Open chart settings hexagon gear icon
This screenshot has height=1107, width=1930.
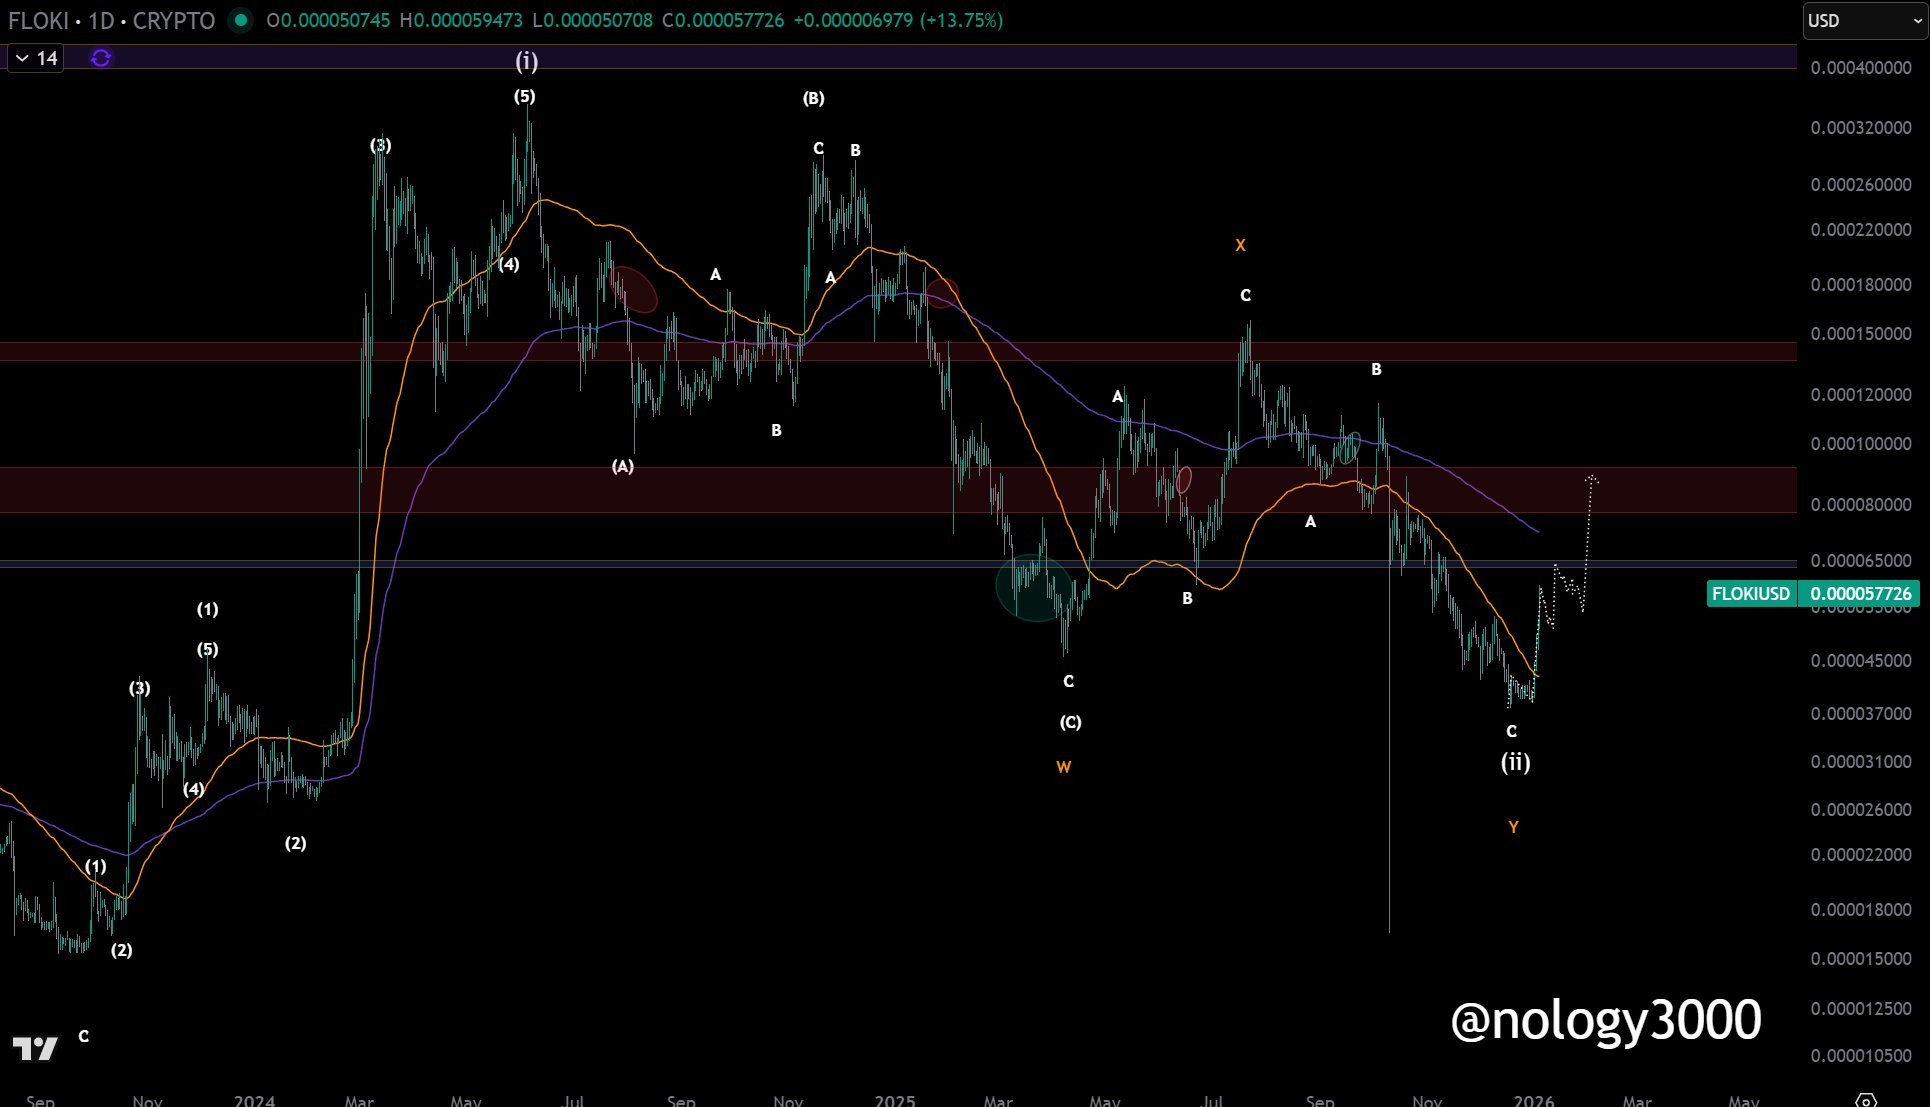[x=1865, y=1100]
